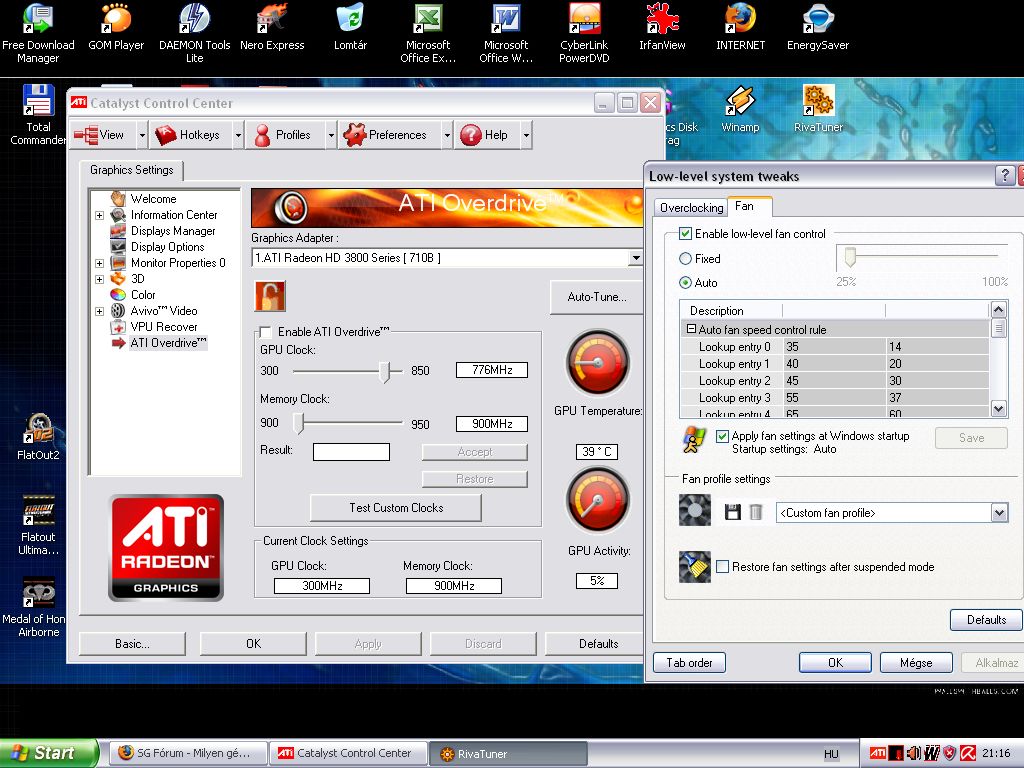Click the GPU Clock slider handle

pos(384,371)
